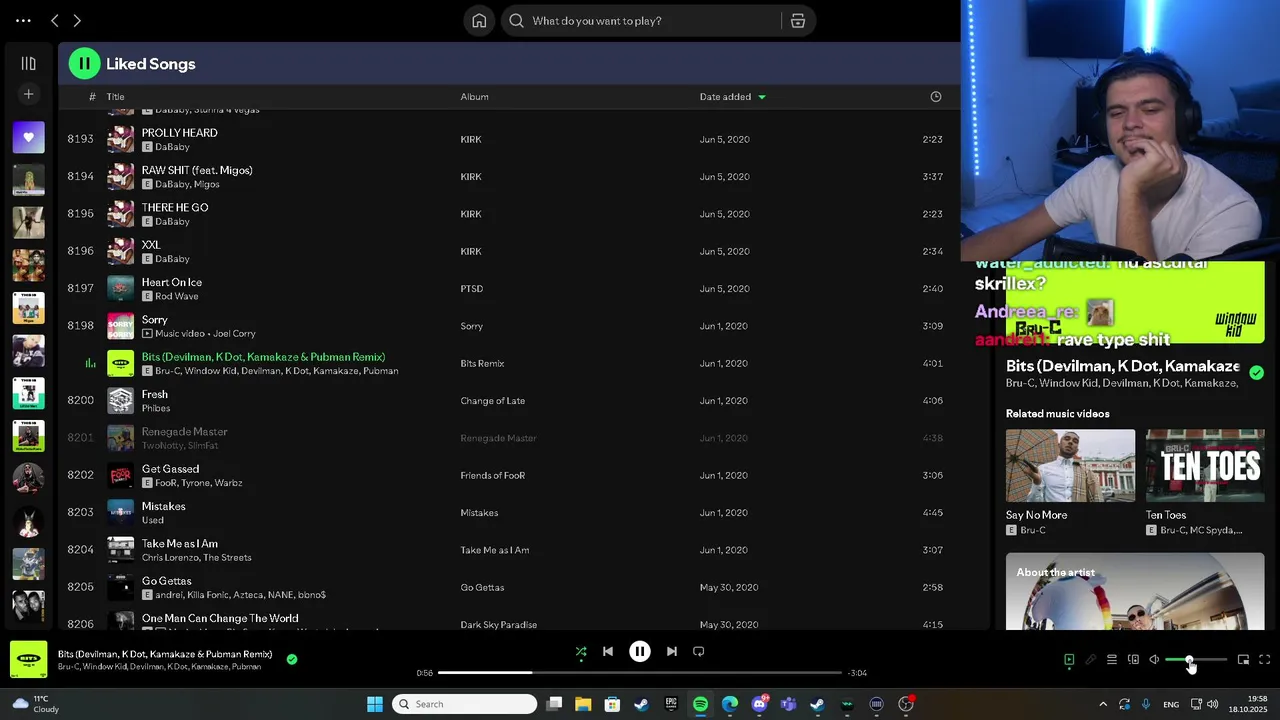Open the KIRK album link for PROLLY HEARD
The image size is (1280, 720).
click(471, 139)
